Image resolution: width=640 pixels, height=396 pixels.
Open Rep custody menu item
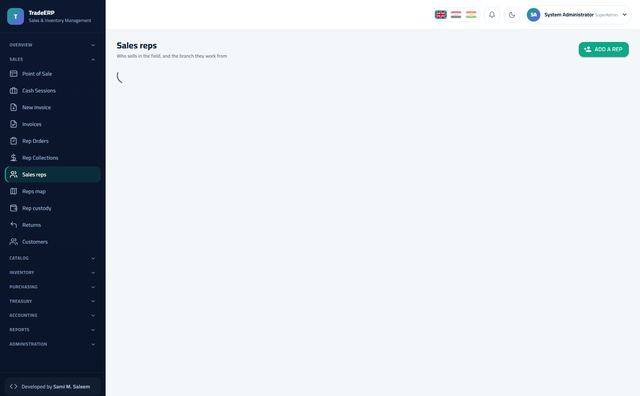click(x=53, y=208)
